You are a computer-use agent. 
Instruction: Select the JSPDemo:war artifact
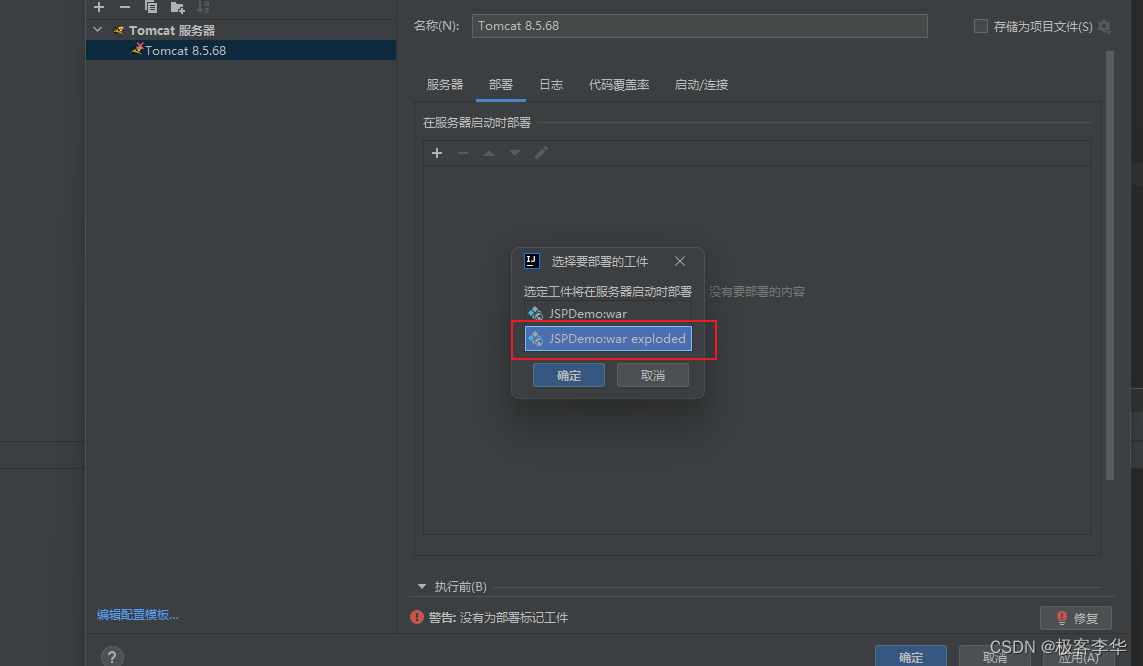[x=608, y=313]
